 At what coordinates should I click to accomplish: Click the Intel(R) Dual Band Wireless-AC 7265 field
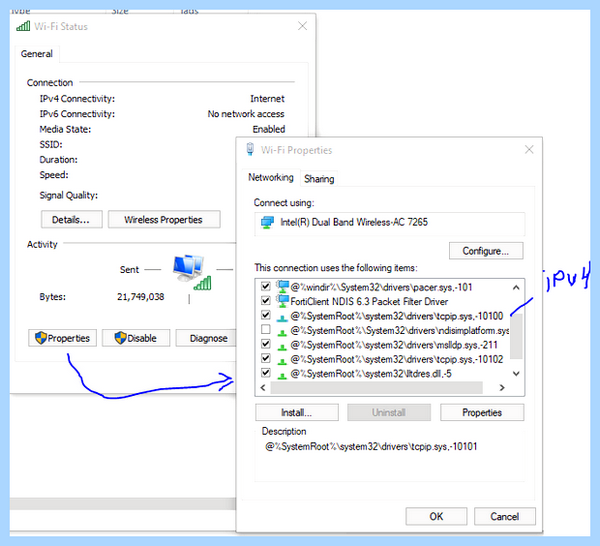[390, 223]
